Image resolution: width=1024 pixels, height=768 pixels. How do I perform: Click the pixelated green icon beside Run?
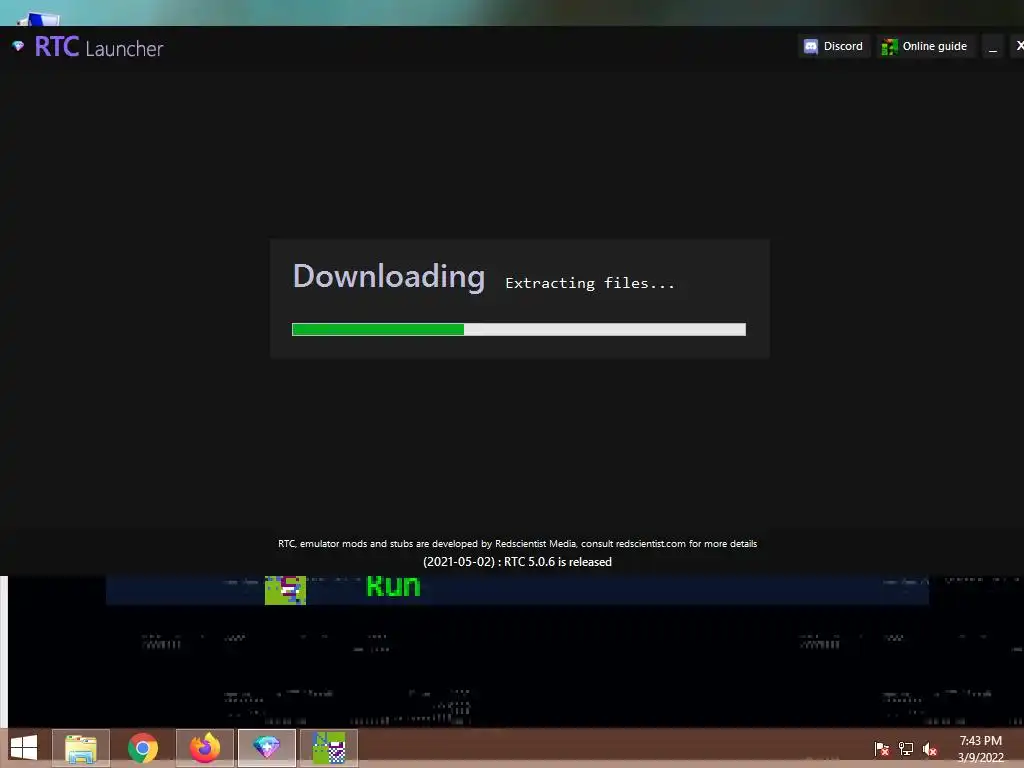coord(285,590)
